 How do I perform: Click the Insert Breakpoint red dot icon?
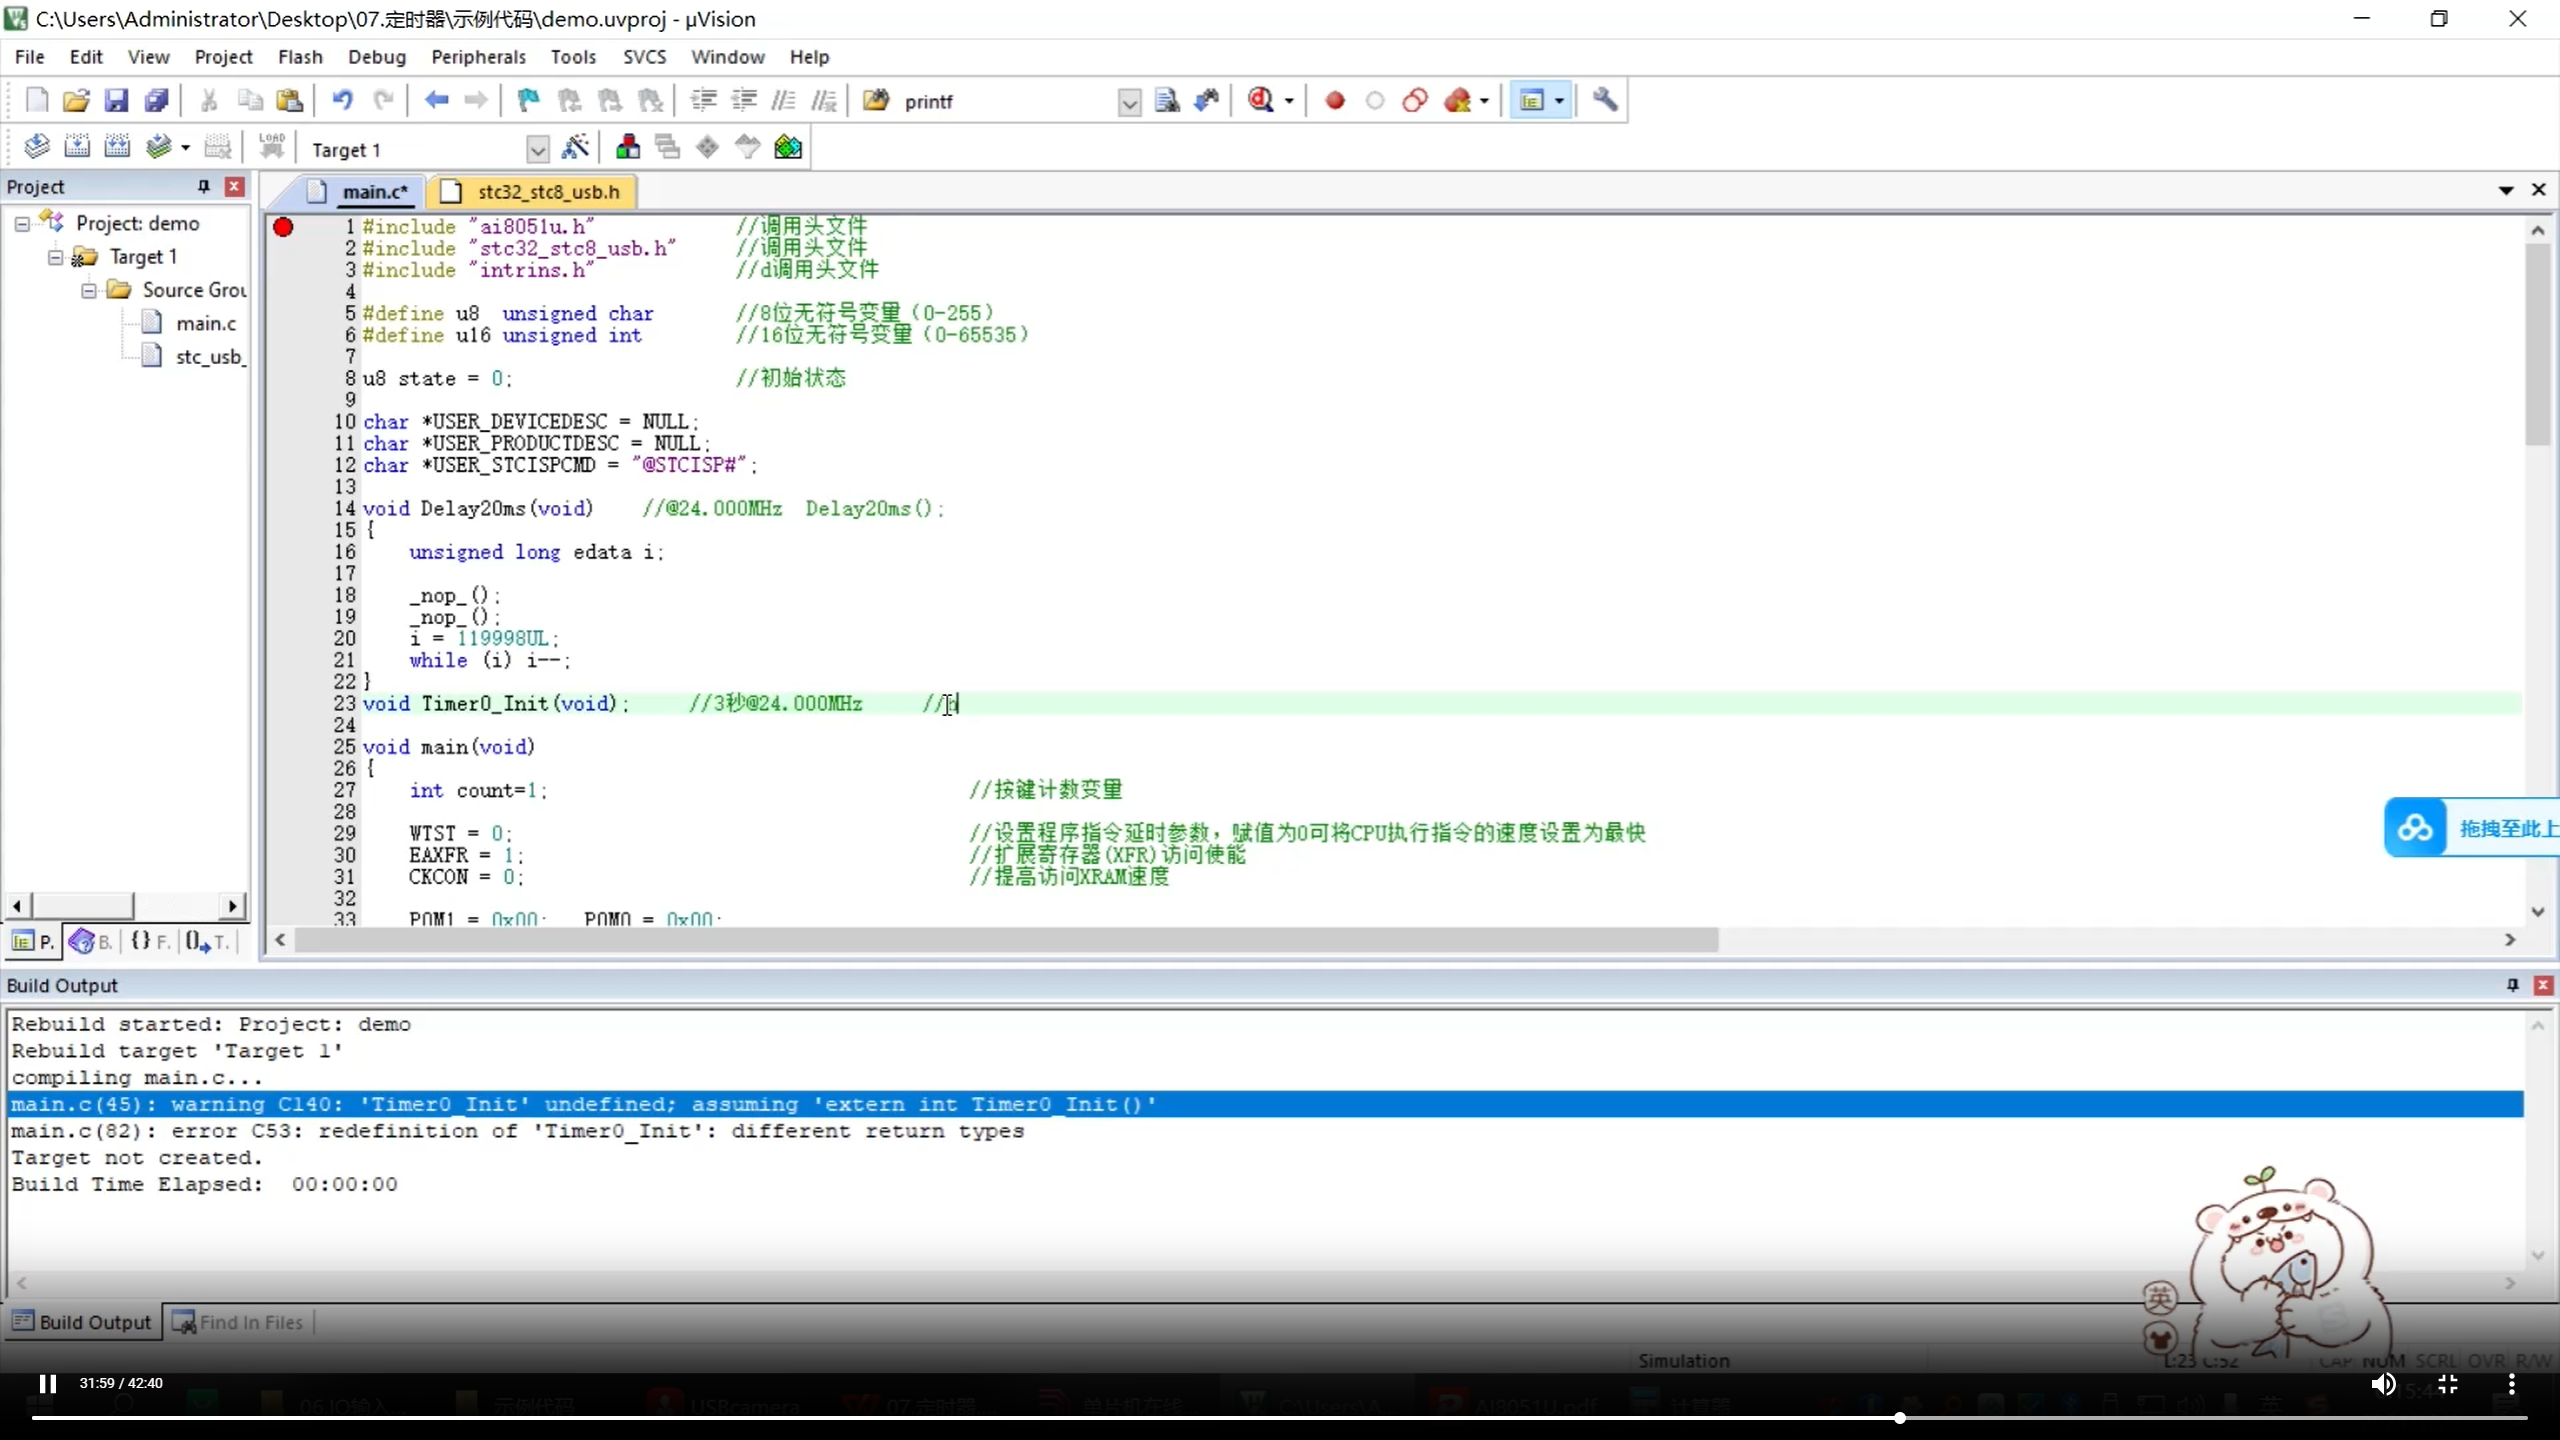(1334, 100)
